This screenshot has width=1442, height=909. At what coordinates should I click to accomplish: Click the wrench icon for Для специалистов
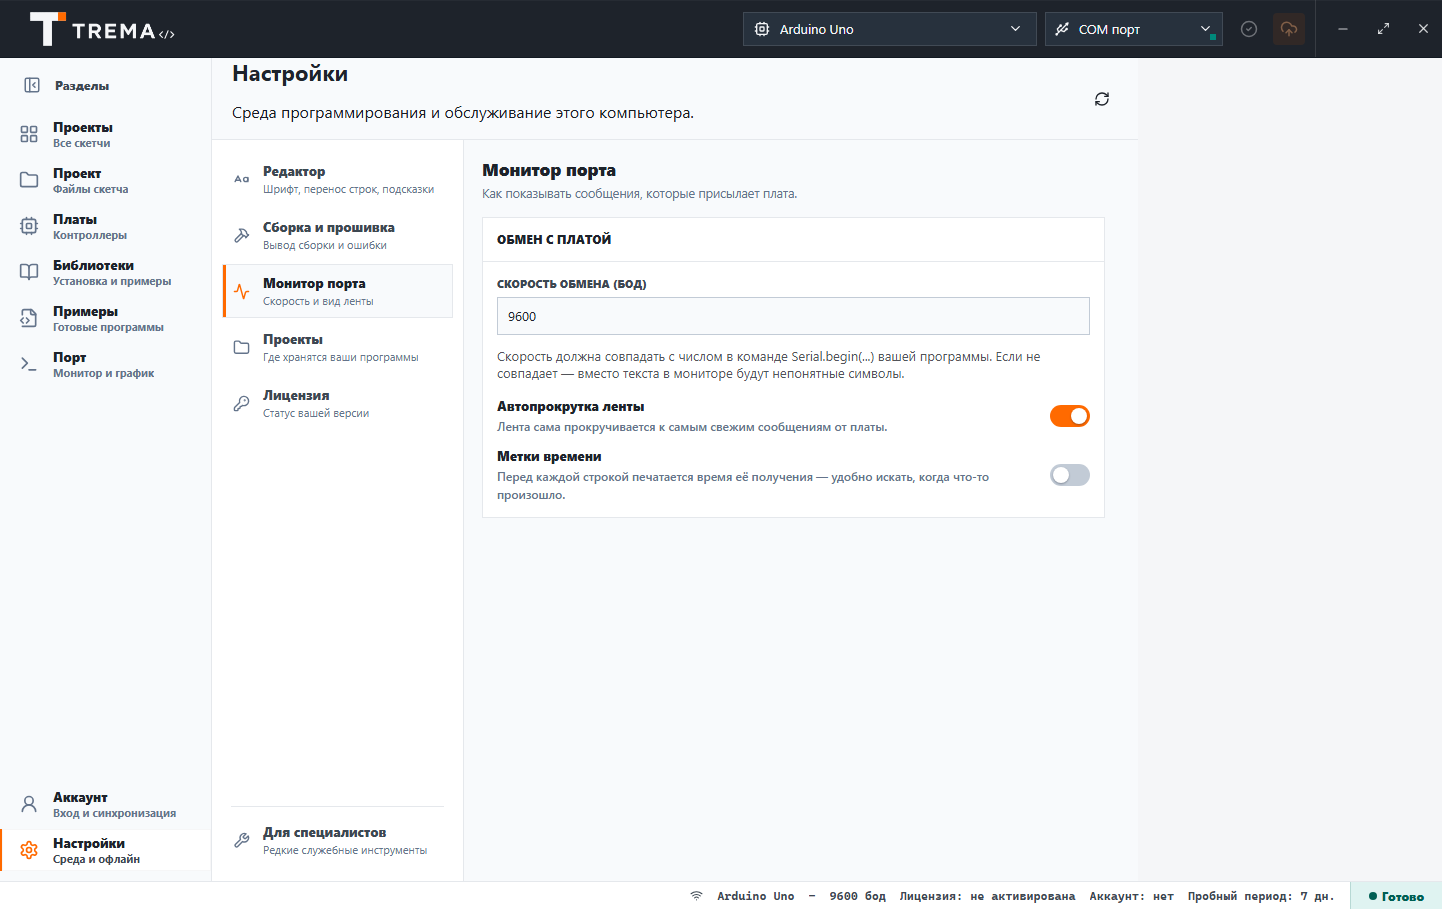point(241,840)
